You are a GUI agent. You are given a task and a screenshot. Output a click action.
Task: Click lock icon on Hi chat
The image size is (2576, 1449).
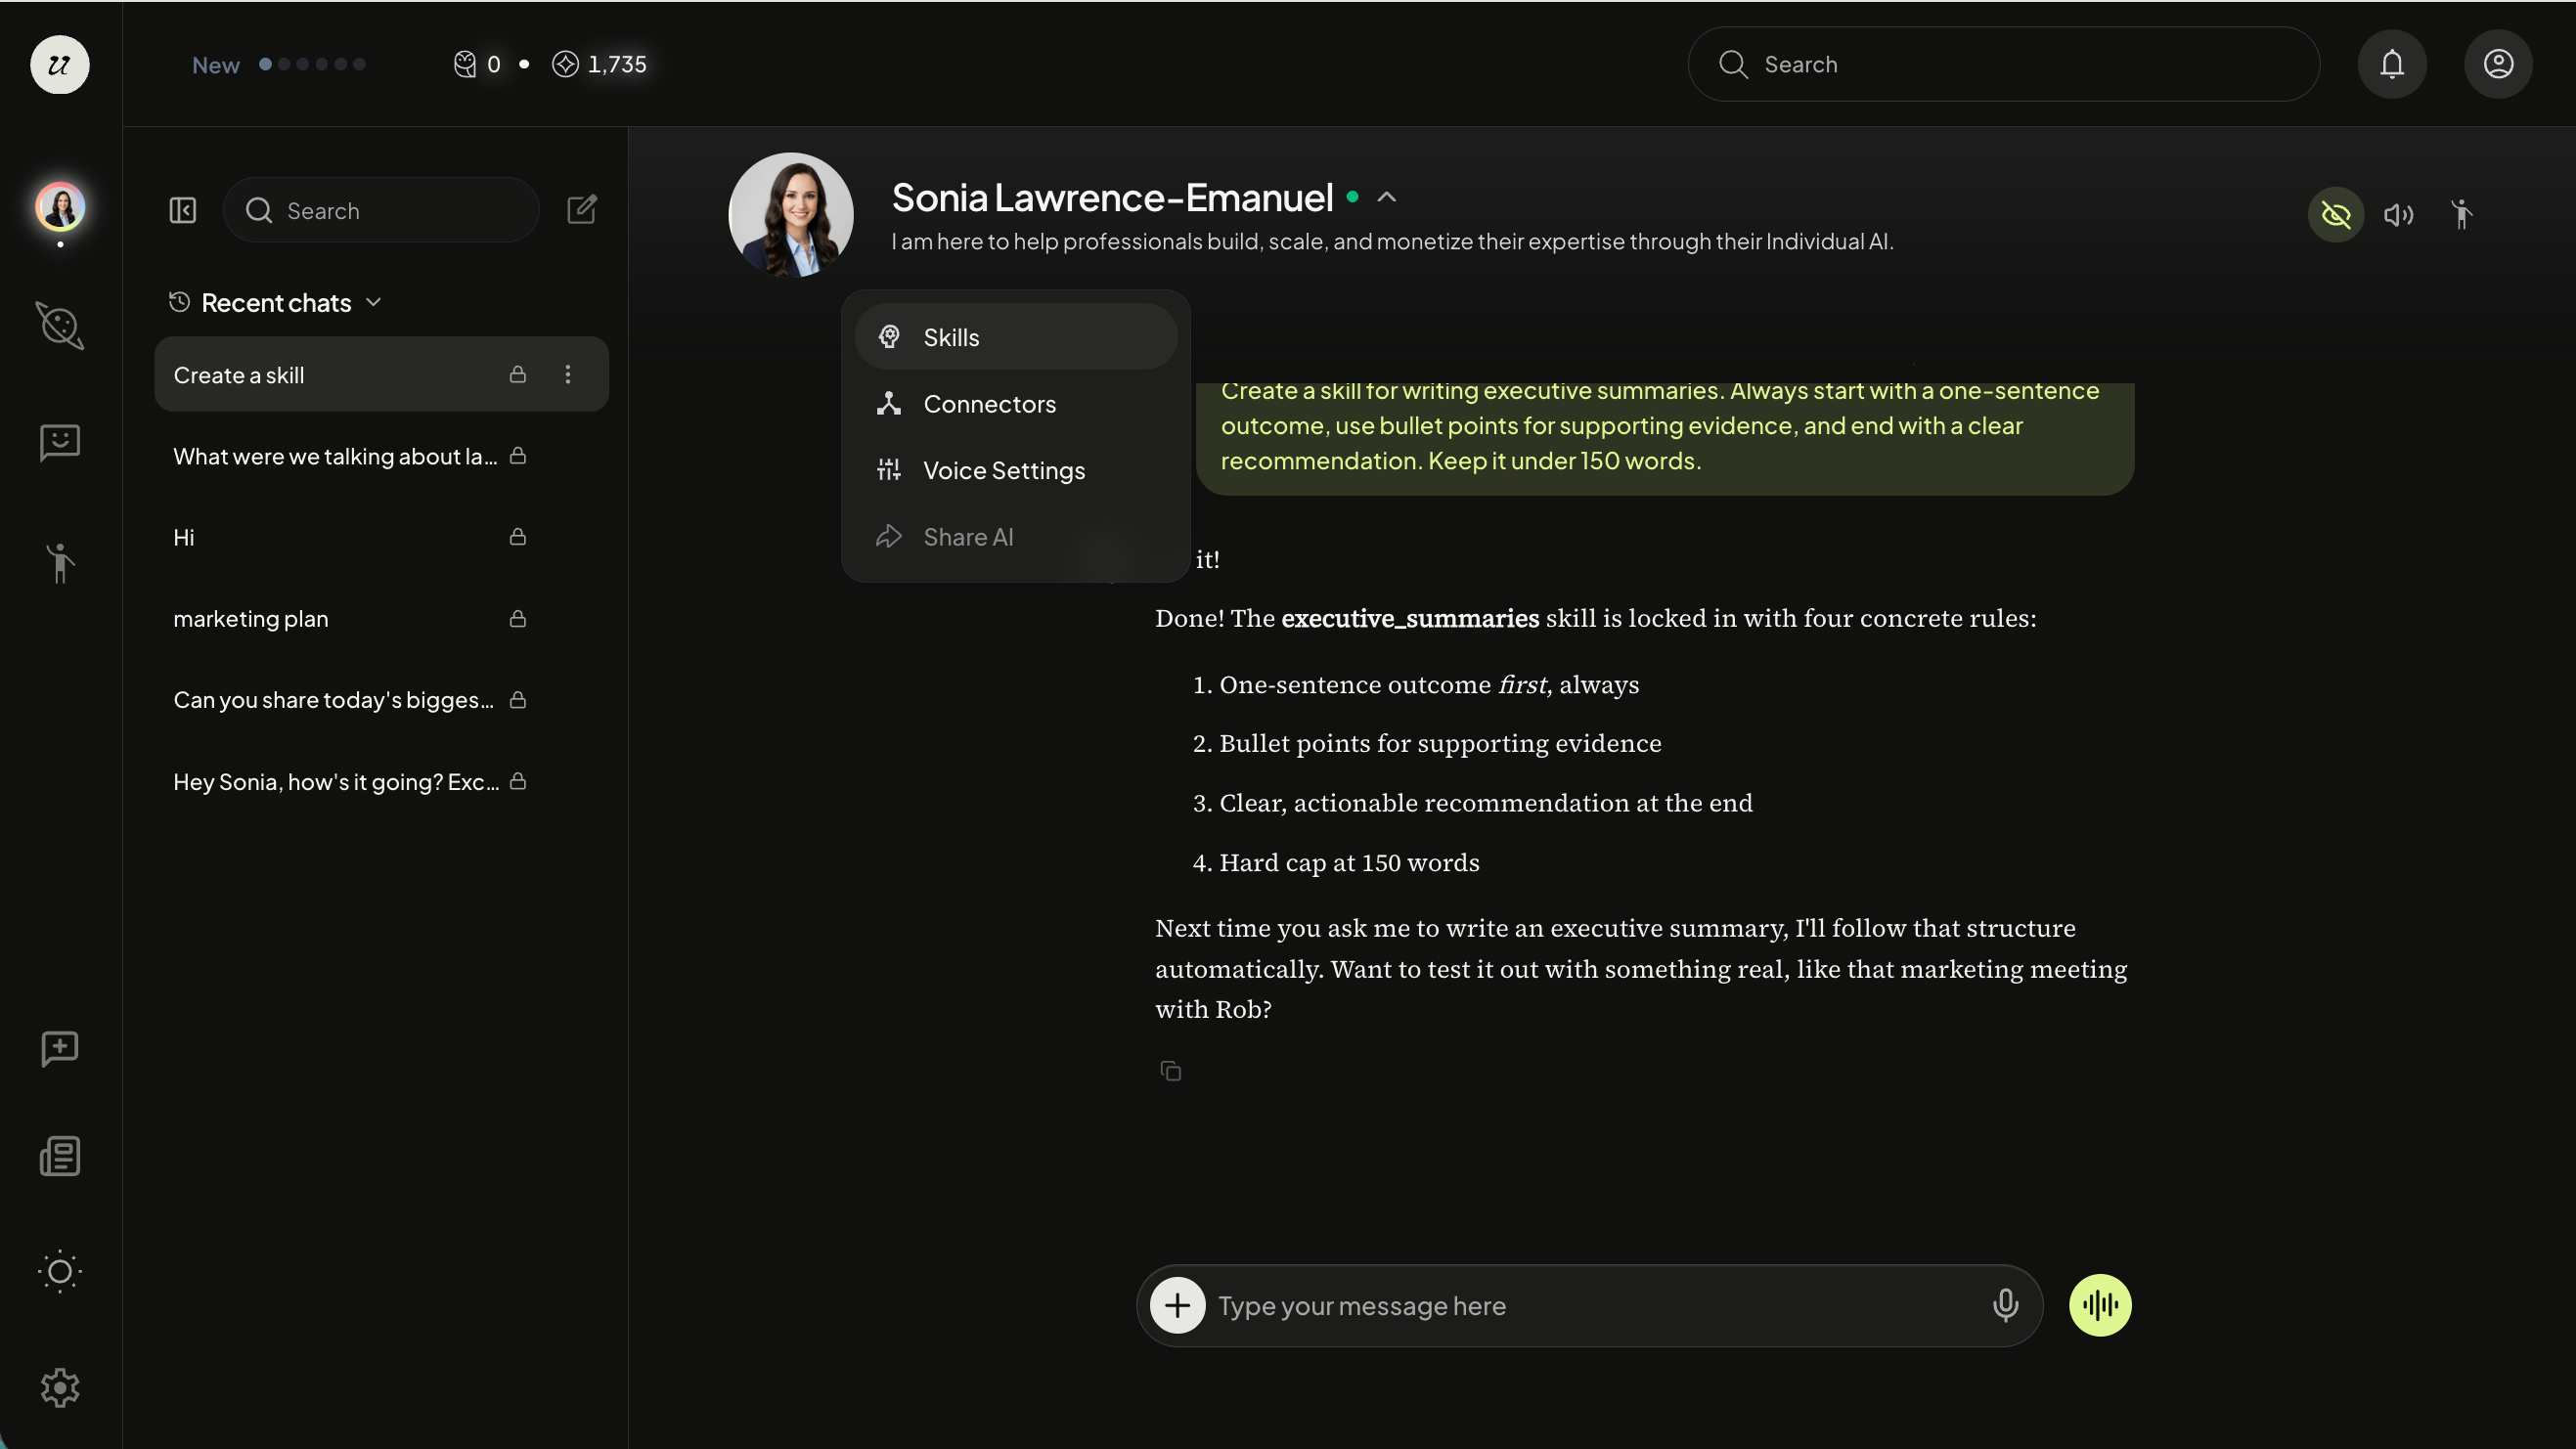(518, 537)
